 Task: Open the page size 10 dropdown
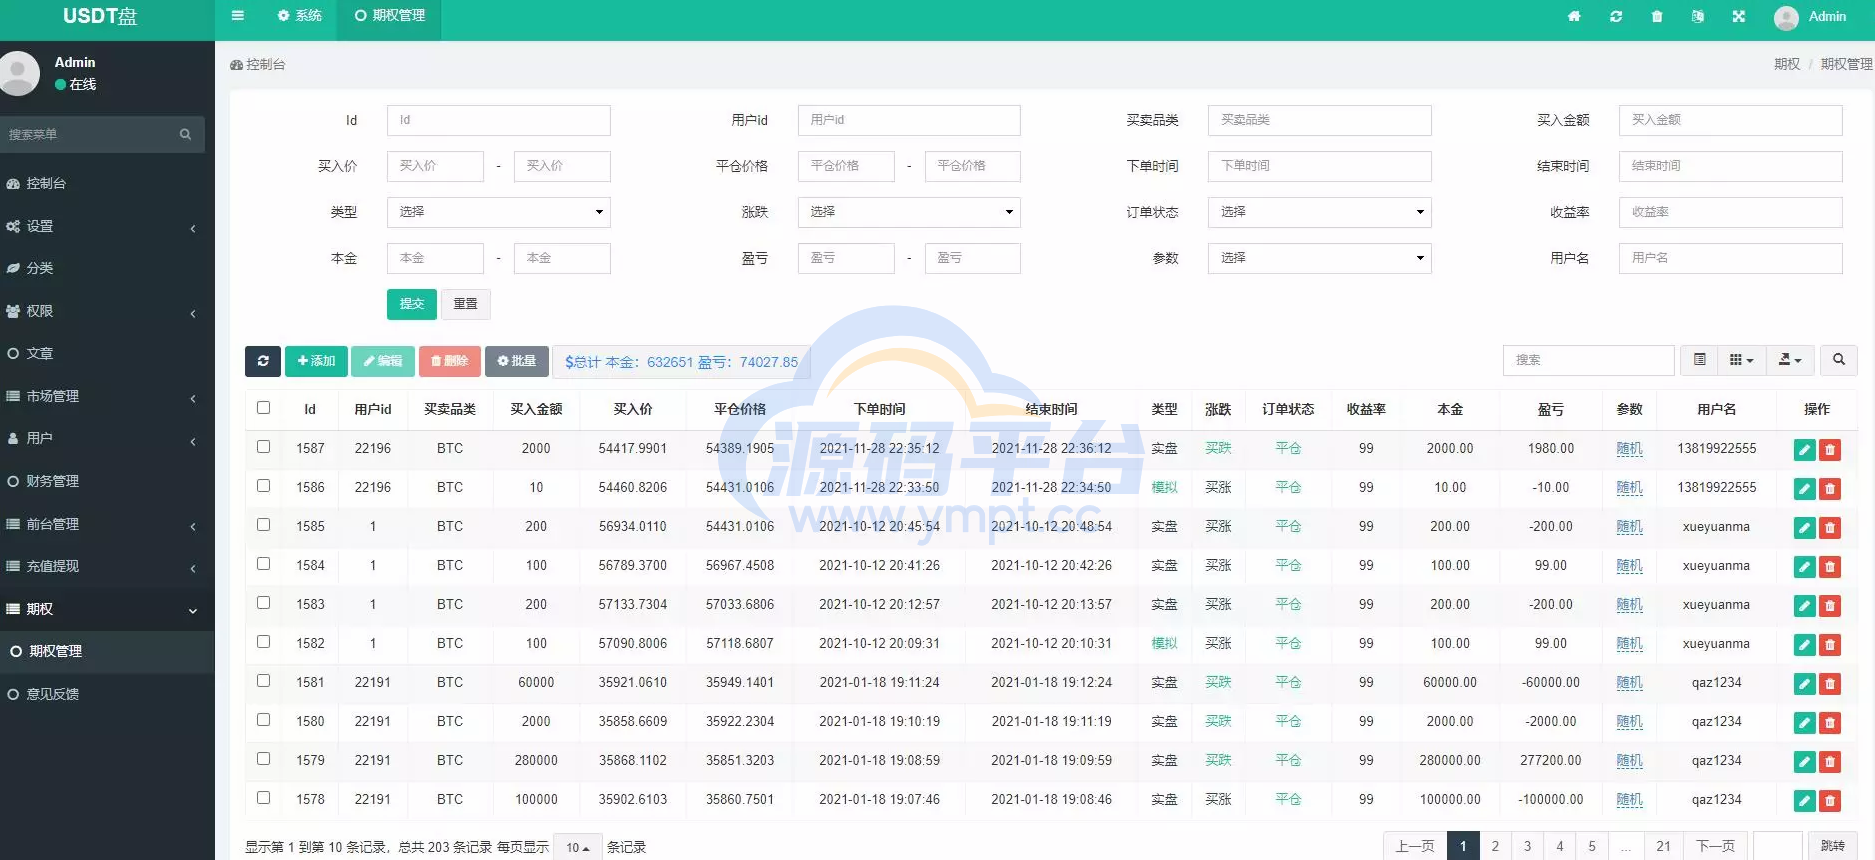(x=578, y=847)
